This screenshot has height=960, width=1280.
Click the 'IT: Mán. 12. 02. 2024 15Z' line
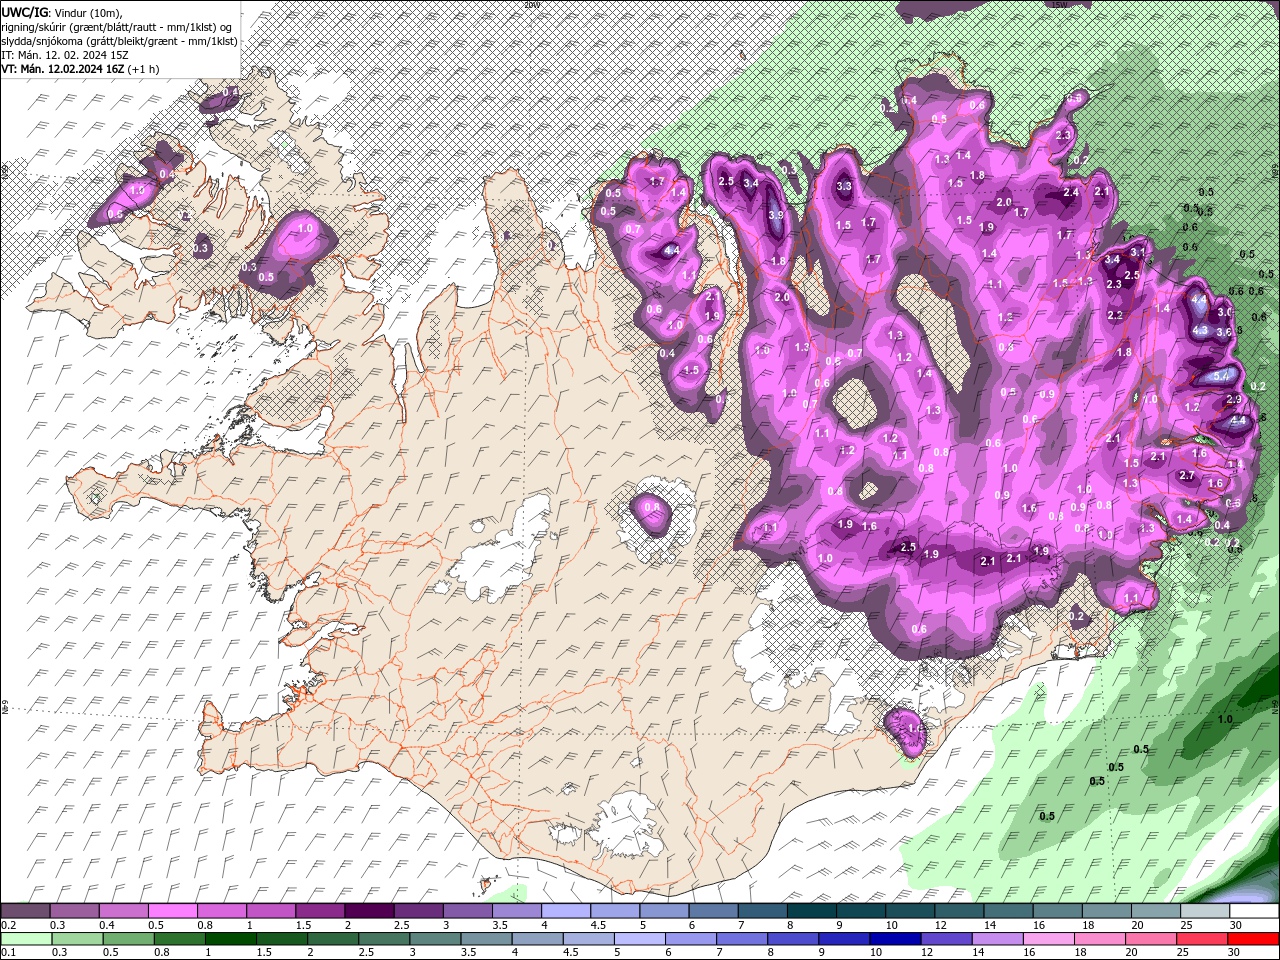click(65, 54)
